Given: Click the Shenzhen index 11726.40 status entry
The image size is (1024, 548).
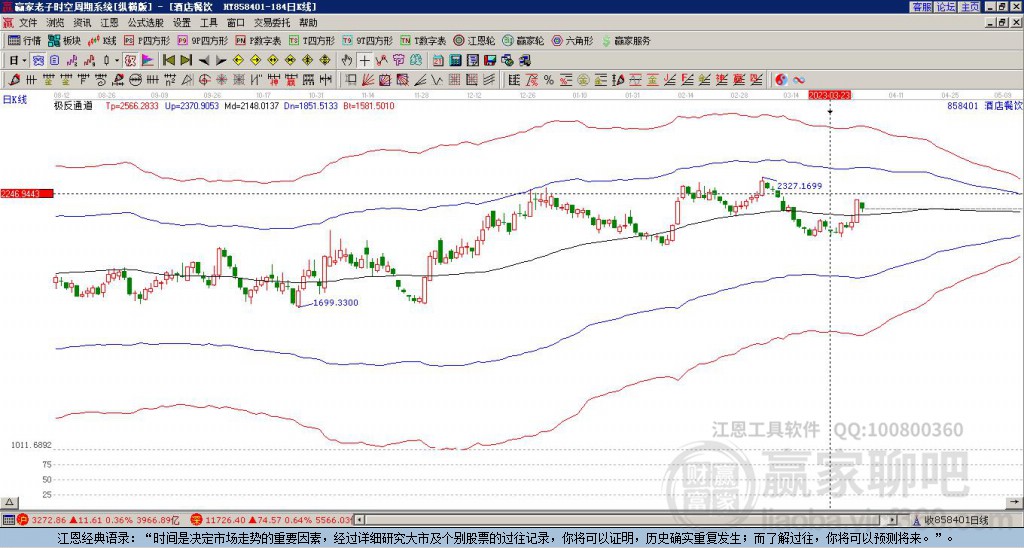Looking at the screenshot, I should pyautogui.click(x=271, y=520).
